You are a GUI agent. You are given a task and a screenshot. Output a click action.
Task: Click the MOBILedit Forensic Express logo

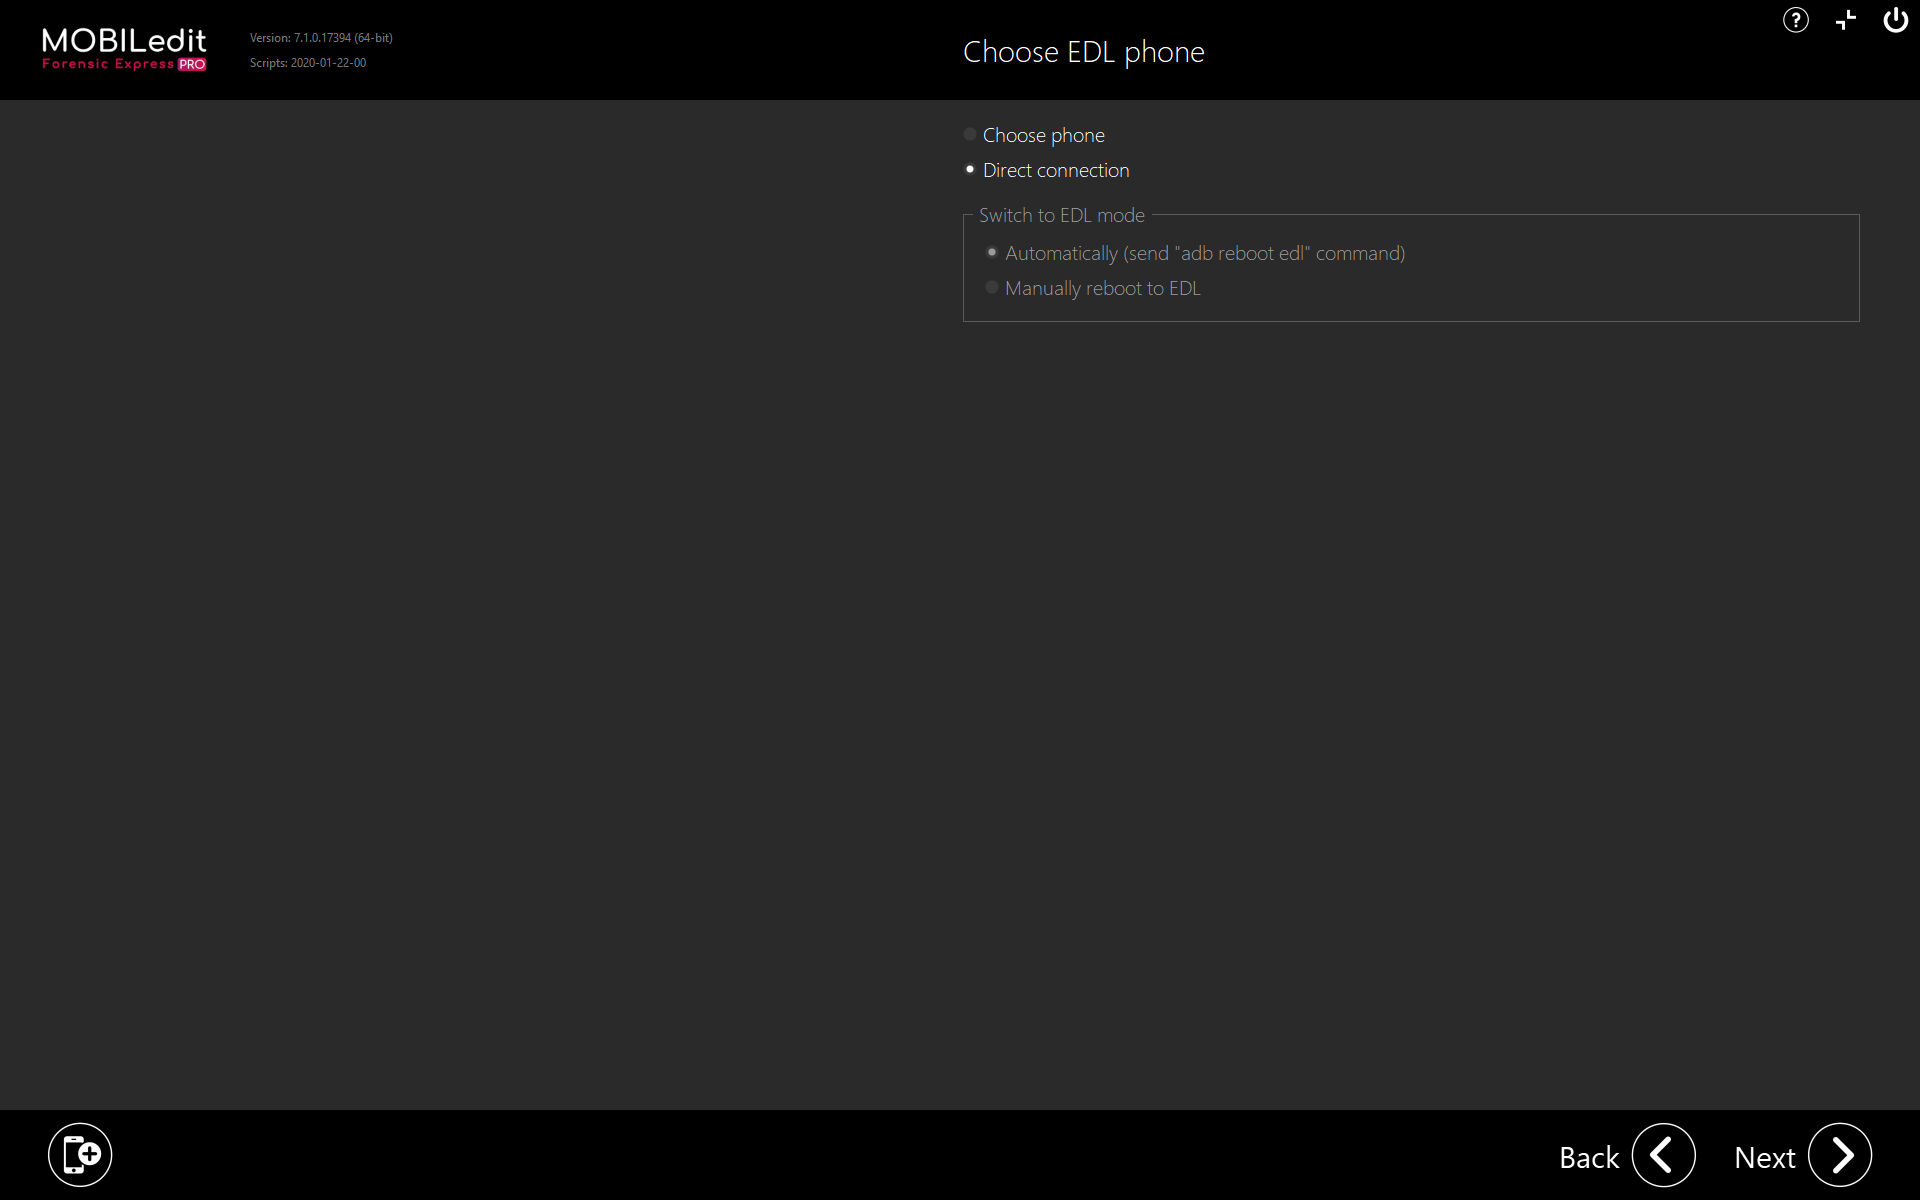pos(124,42)
